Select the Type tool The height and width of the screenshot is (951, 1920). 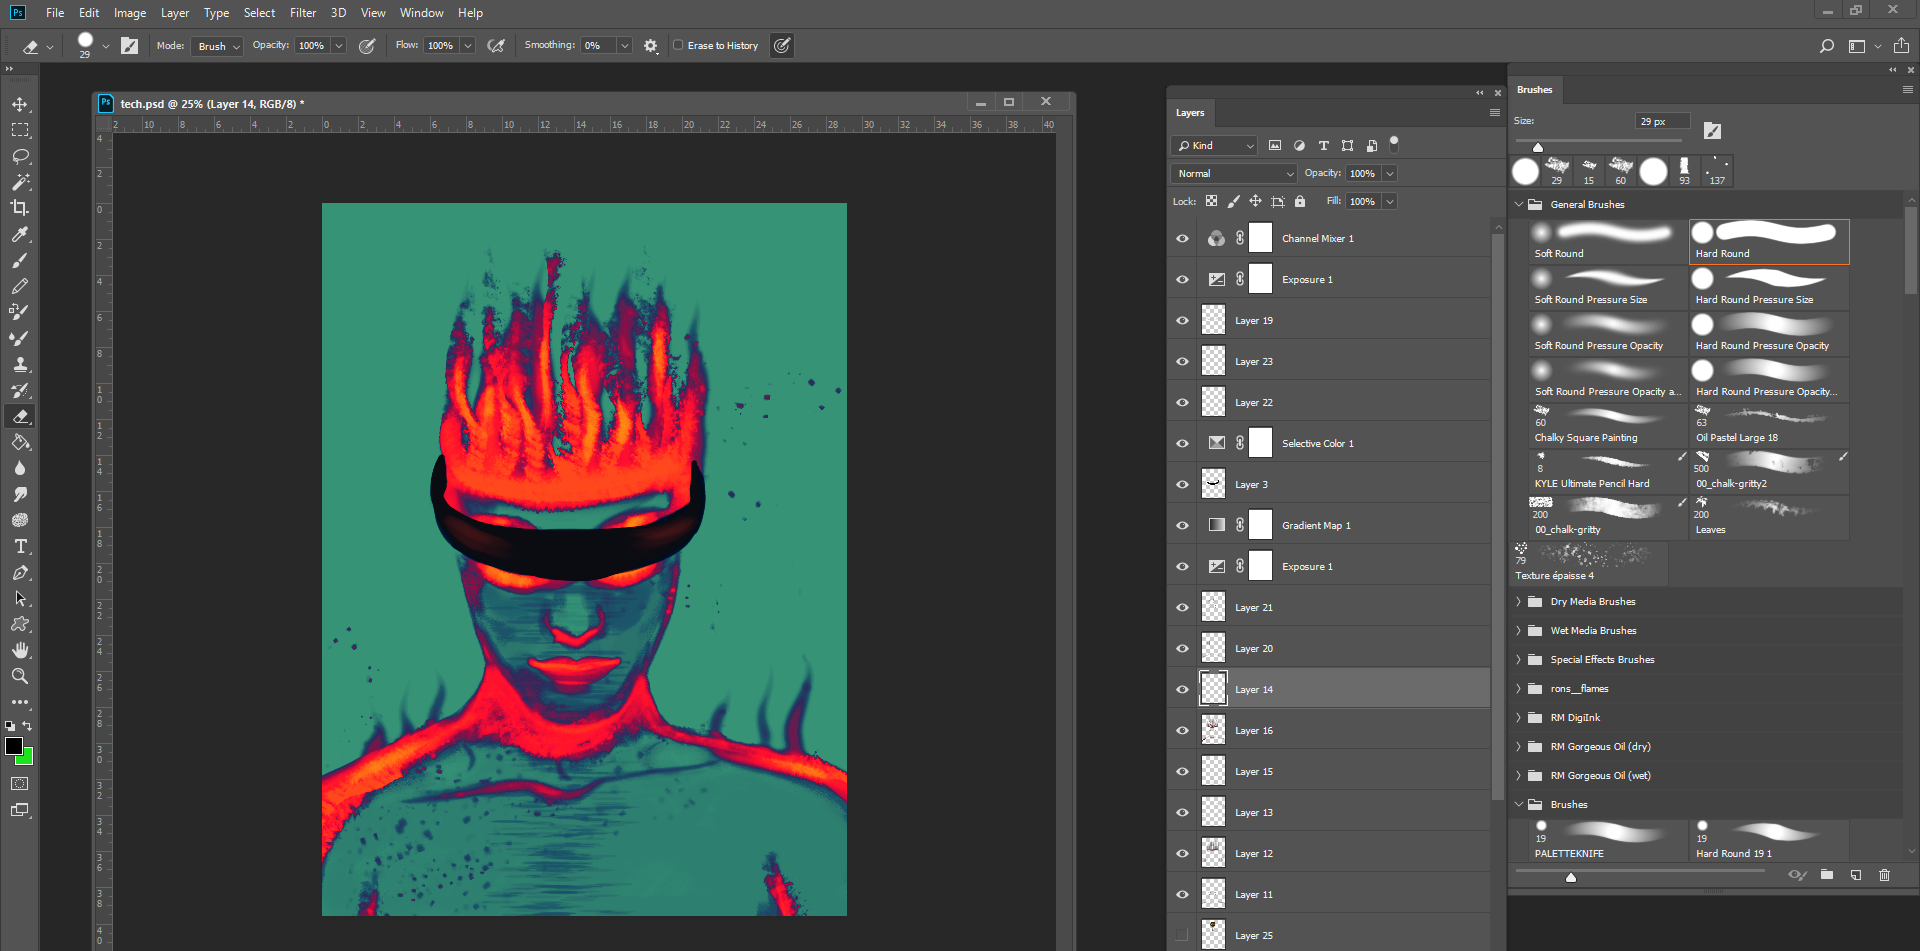pyautogui.click(x=19, y=546)
